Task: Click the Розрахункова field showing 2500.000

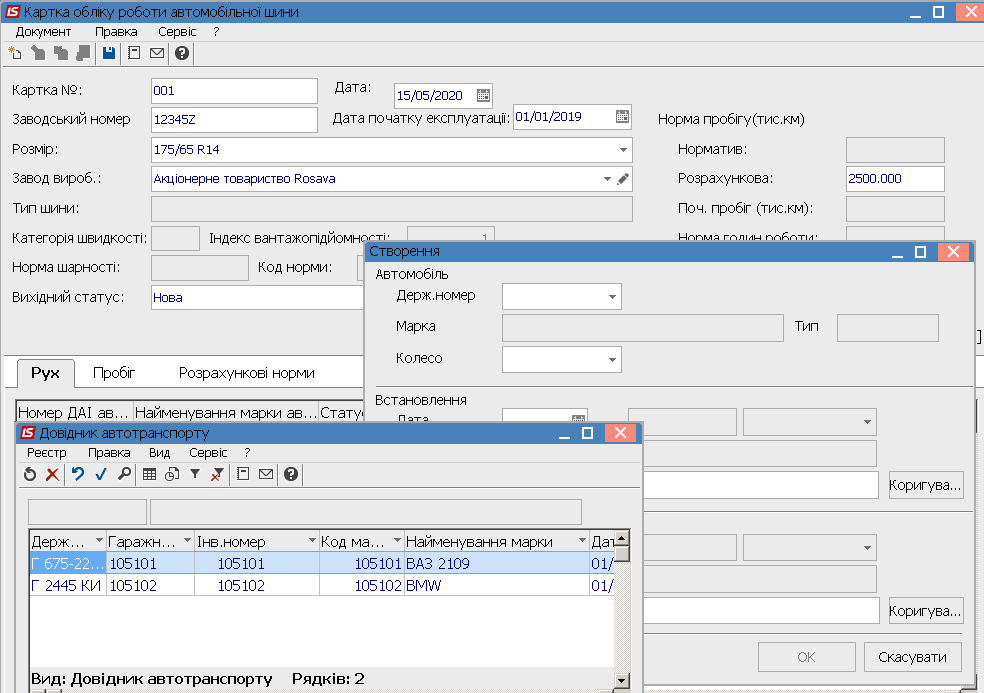Action: (895, 179)
